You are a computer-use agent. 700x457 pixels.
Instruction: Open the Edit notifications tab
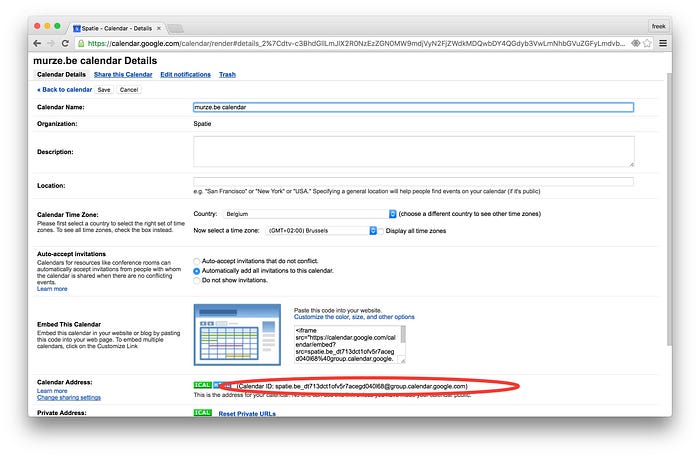[185, 75]
